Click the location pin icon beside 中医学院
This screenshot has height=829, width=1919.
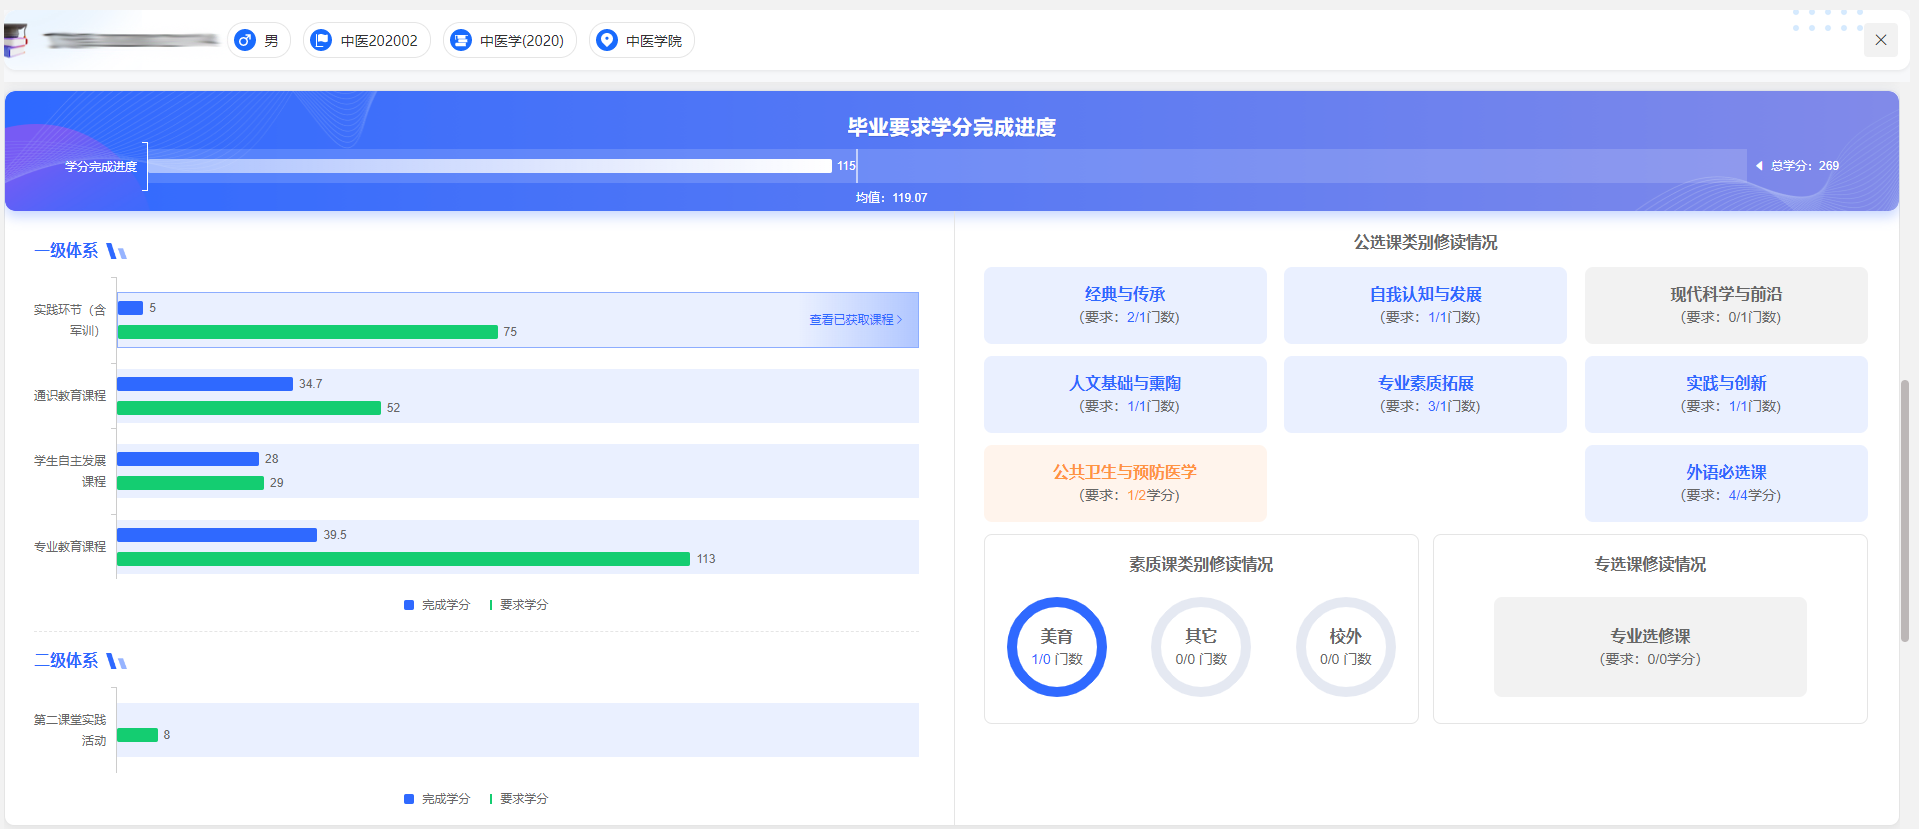click(x=606, y=40)
